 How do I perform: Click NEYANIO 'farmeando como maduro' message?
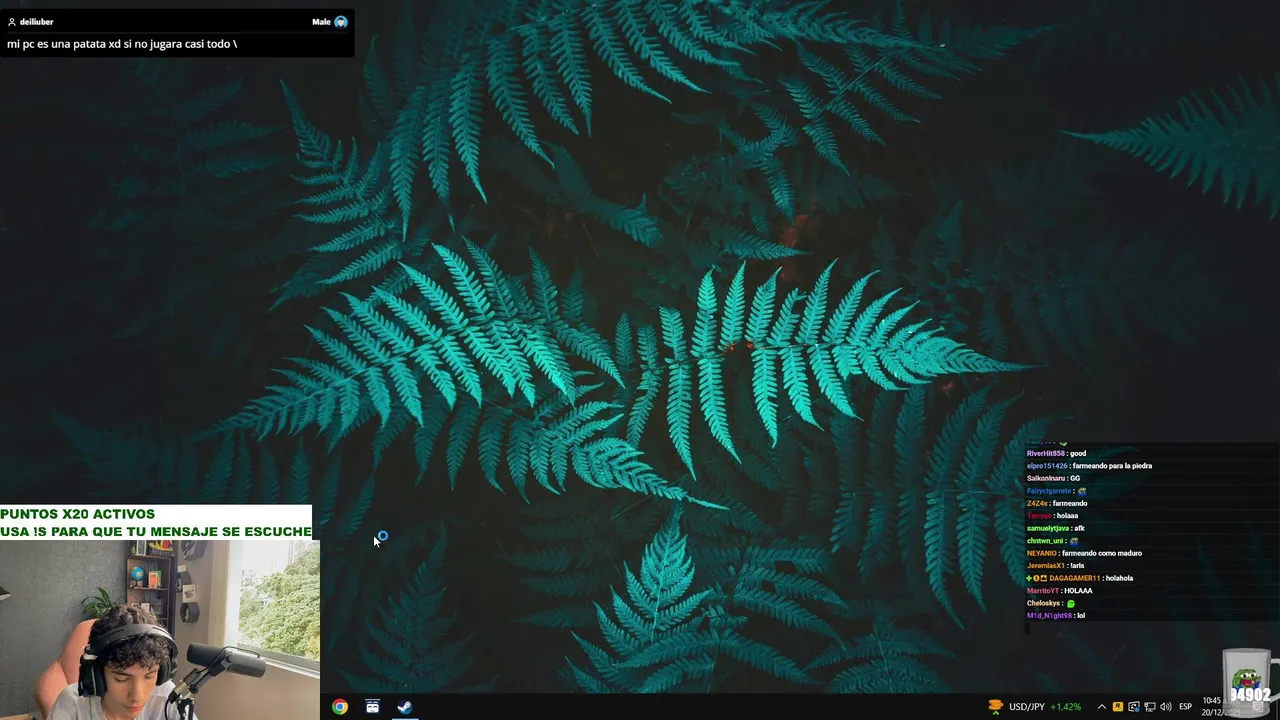tap(1084, 553)
